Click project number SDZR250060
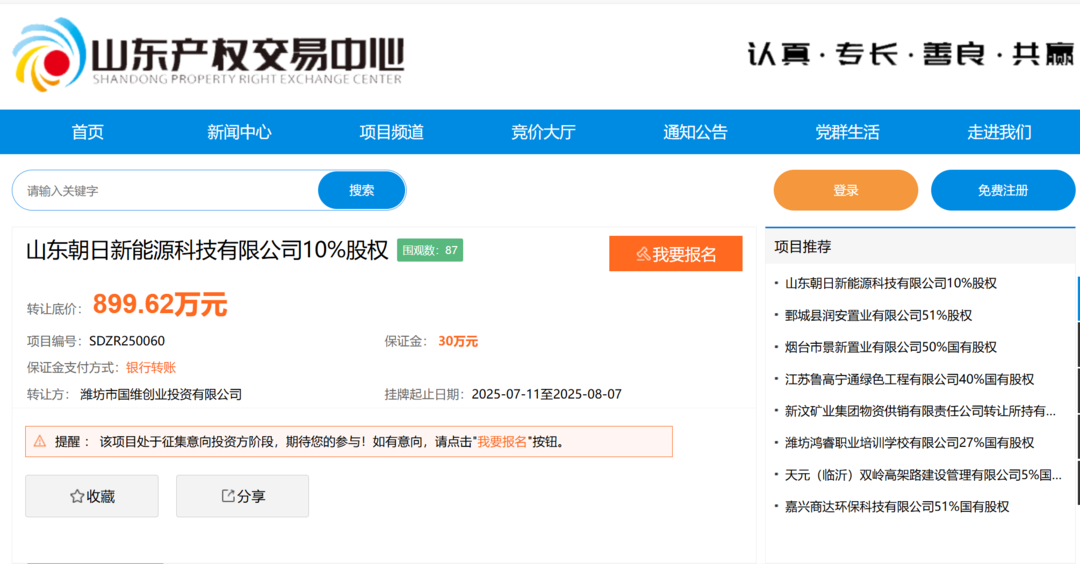The width and height of the screenshot is (1080, 564). pyautogui.click(x=127, y=341)
